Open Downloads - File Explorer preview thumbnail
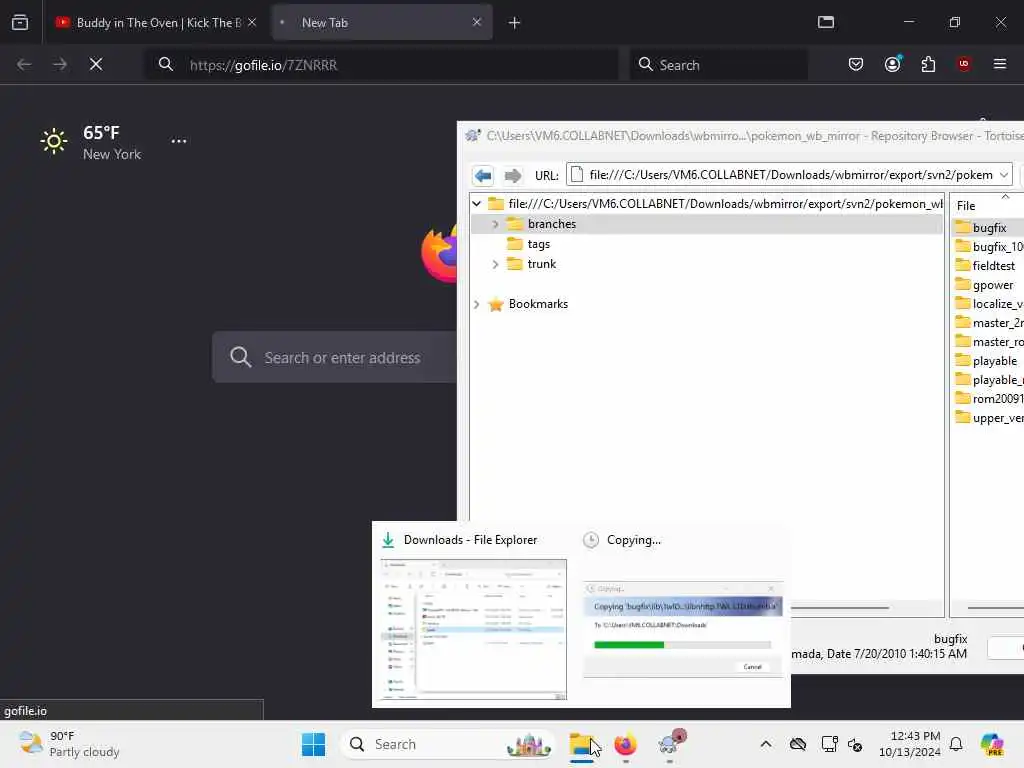Screen dimensions: 1024x768 473,629
